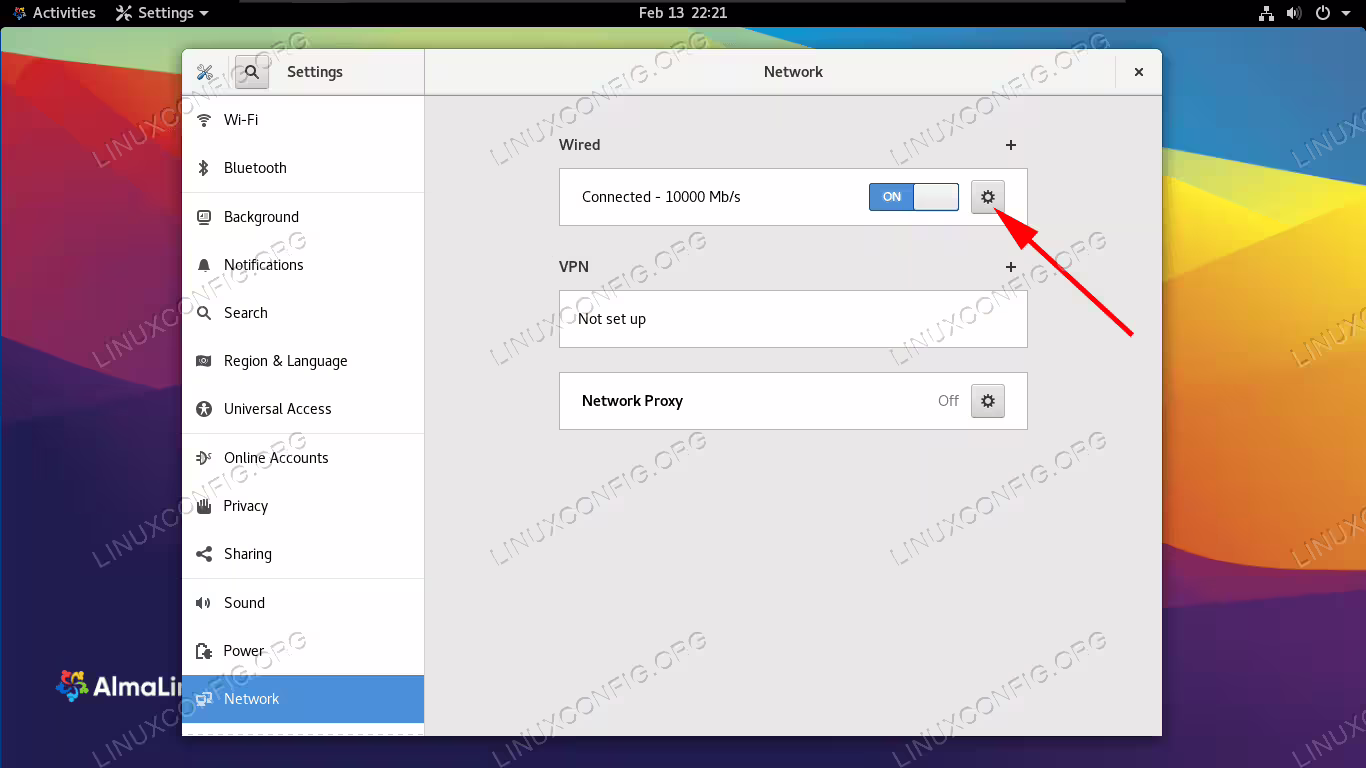The image size is (1366, 768).
Task: Click the VPN section heading
Action: (574, 267)
